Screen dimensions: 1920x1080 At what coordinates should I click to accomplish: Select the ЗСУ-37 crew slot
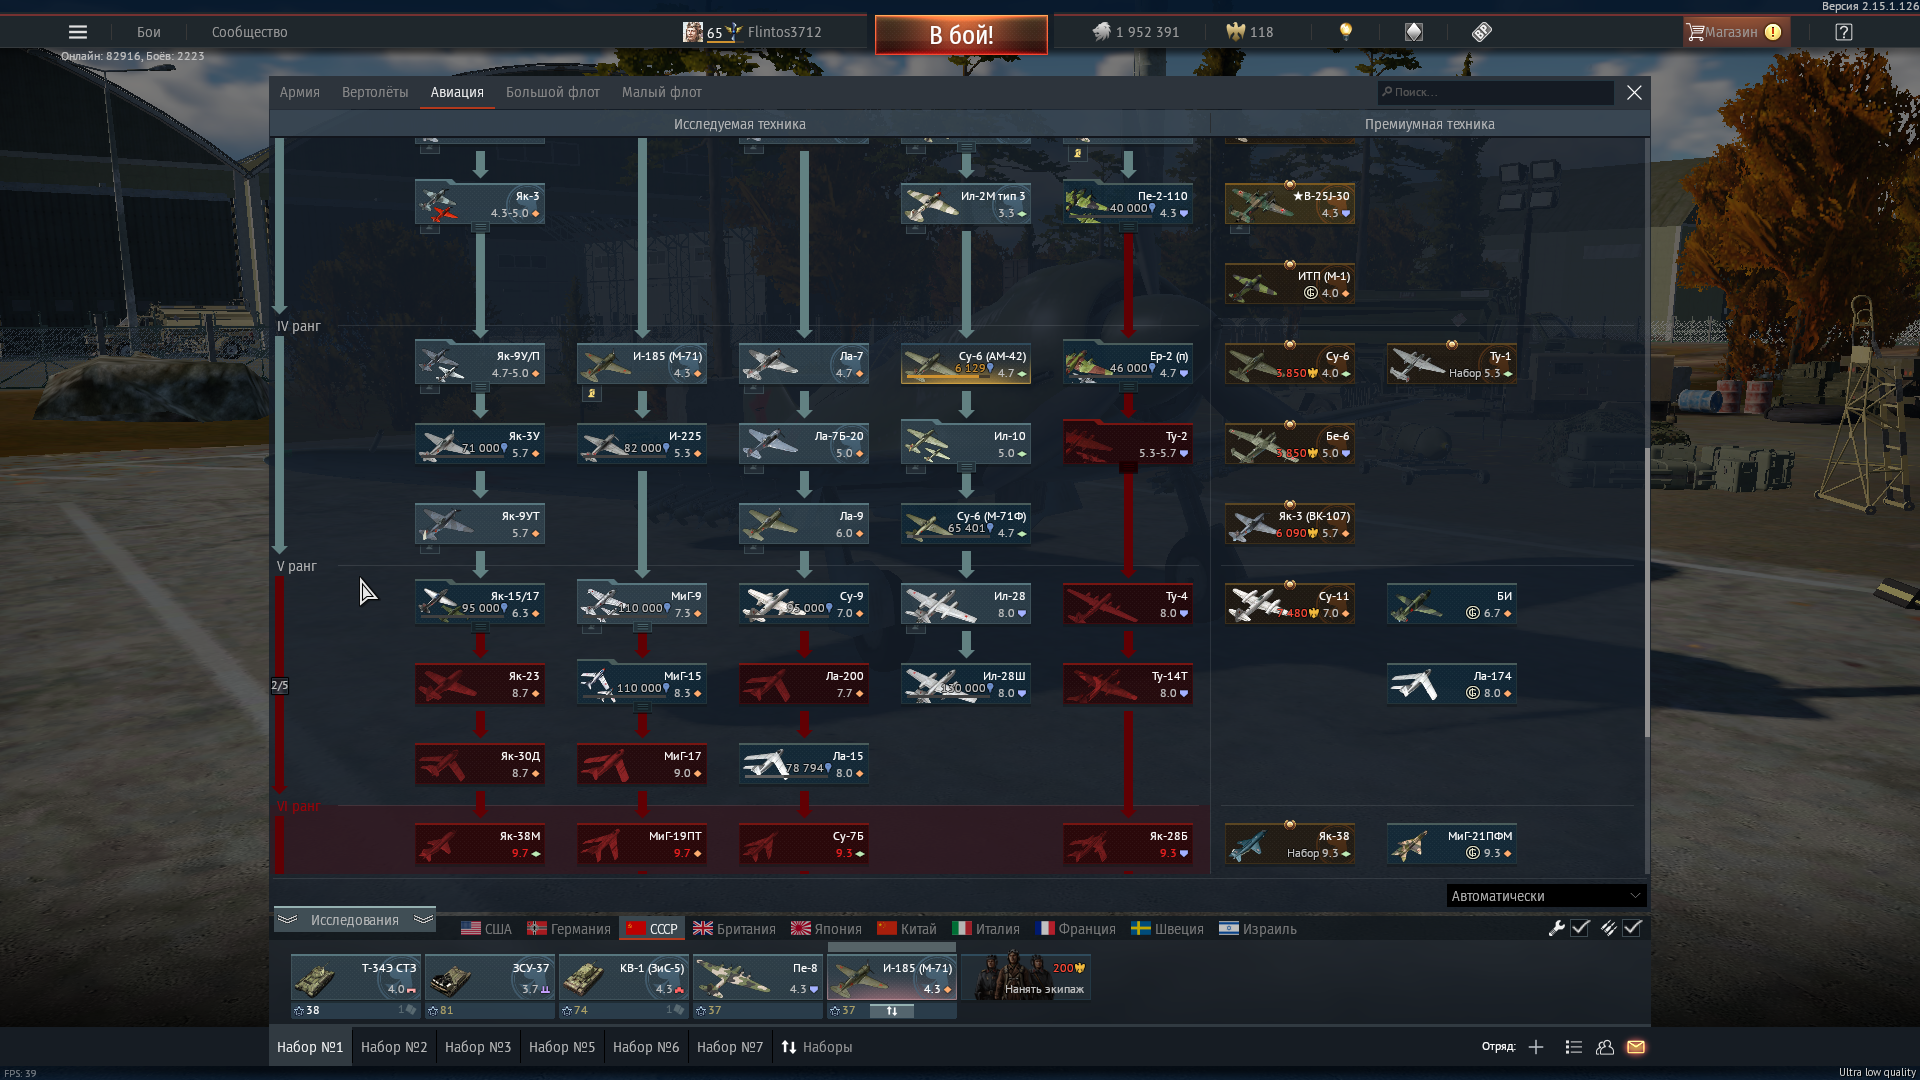click(x=490, y=977)
